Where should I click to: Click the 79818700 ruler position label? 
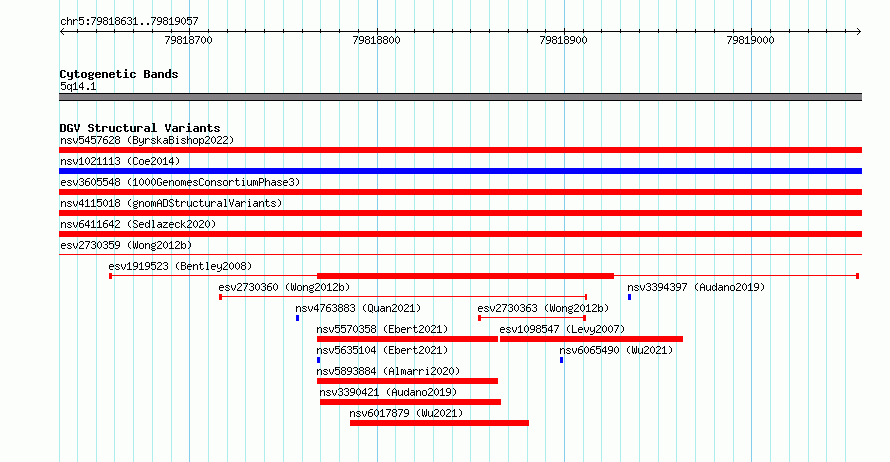[188, 40]
